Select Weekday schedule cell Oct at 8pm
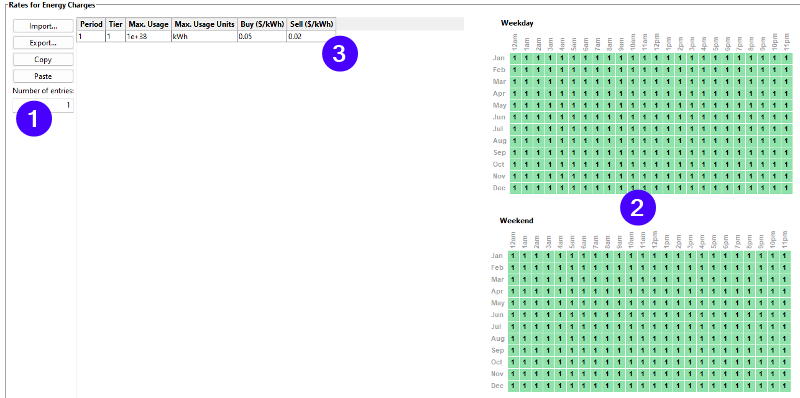 (x=751, y=164)
